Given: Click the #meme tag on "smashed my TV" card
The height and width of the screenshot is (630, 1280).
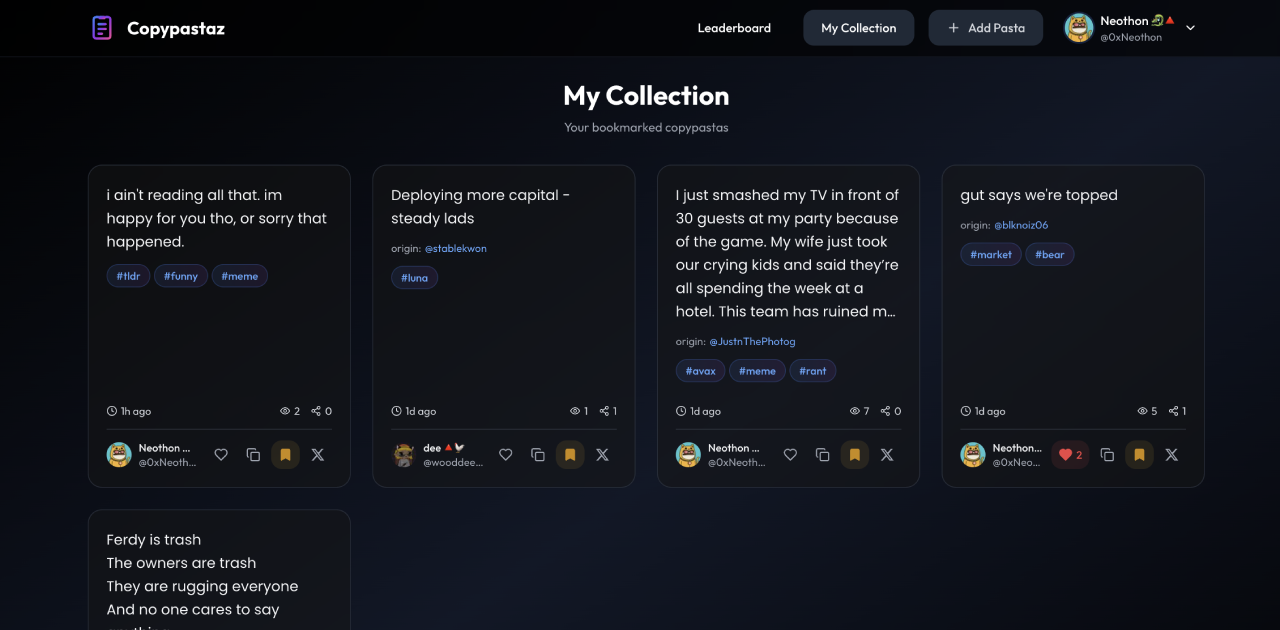Looking at the screenshot, I should [x=757, y=371].
